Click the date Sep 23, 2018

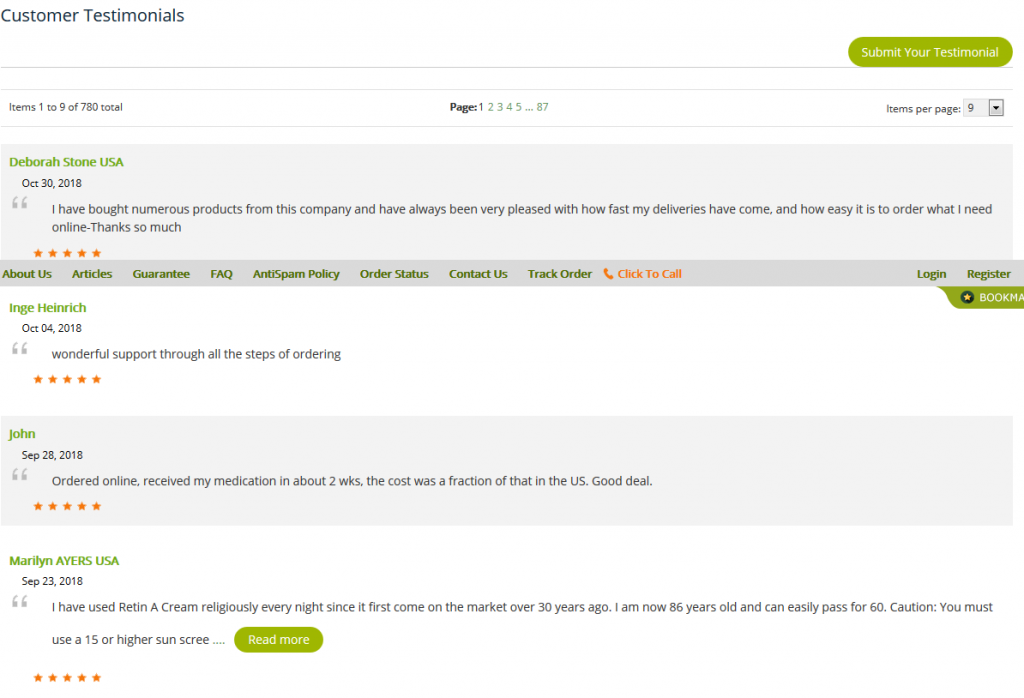click(52, 581)
